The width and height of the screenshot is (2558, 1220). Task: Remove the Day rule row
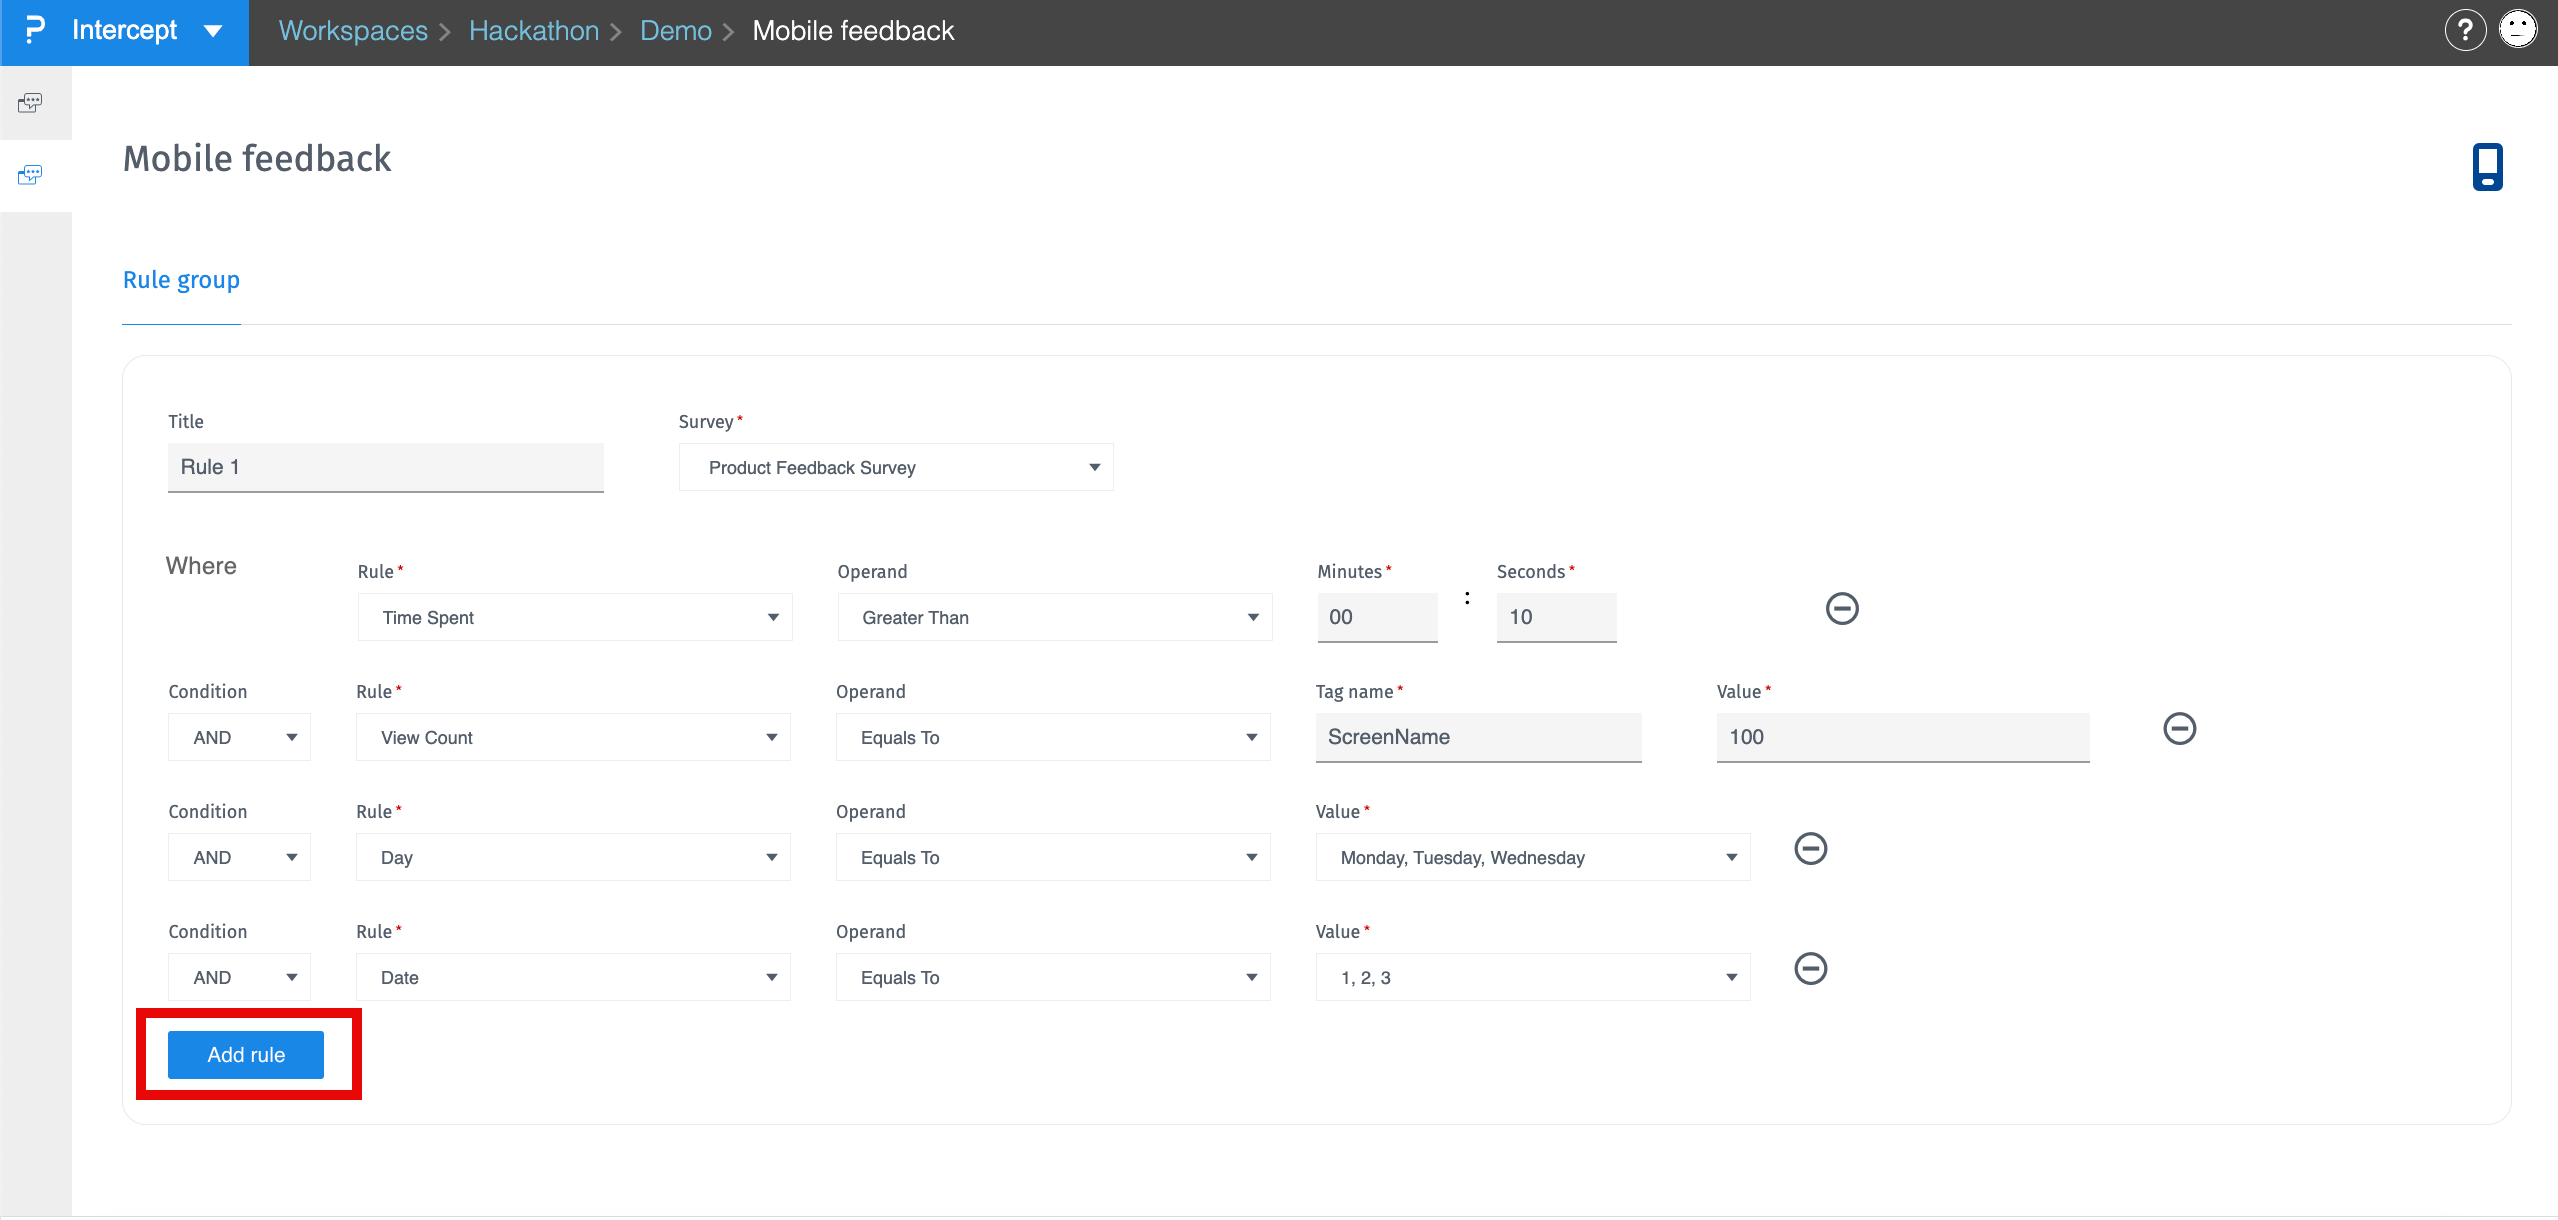[x=1810, y=848]
